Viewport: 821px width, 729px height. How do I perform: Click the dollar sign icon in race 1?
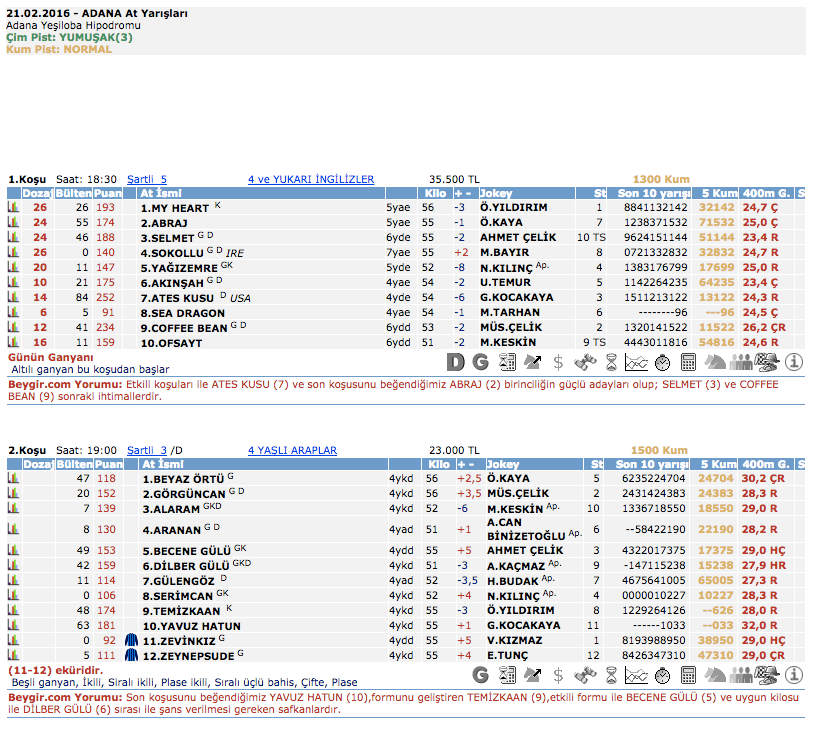pyautogui.click(x=558, y=362)
